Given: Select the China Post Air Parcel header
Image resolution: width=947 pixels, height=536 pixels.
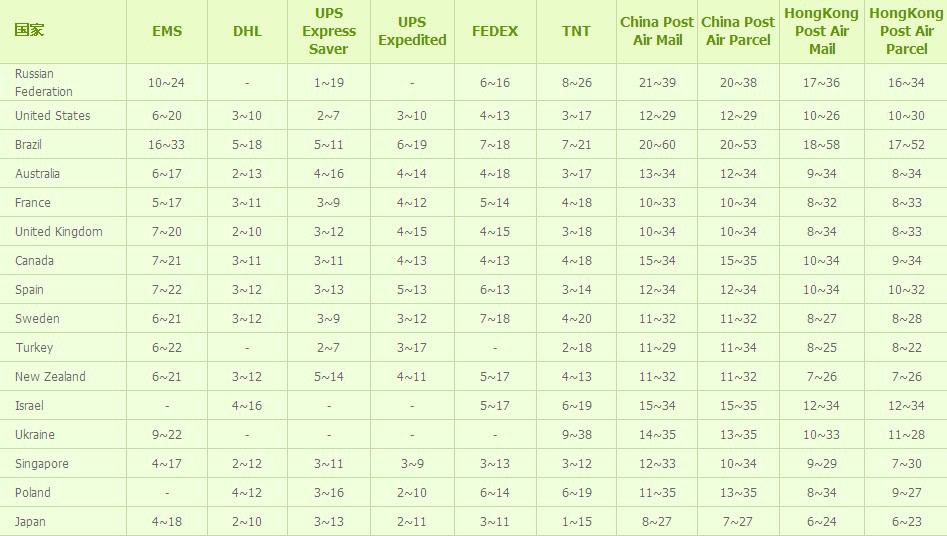Looking at the screenshot, I should tap(738, 31).
